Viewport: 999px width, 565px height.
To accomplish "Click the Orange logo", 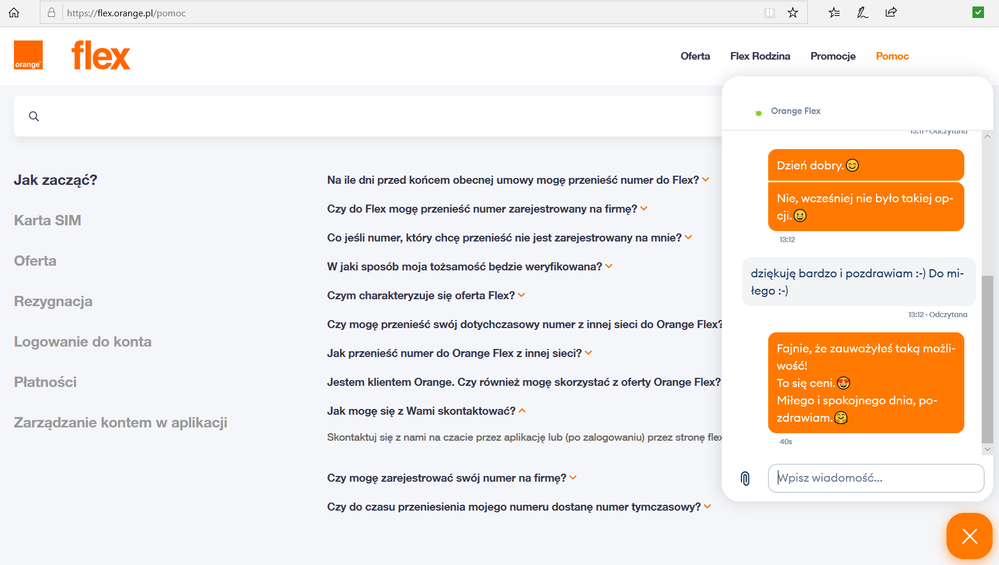I will [28, 56].
